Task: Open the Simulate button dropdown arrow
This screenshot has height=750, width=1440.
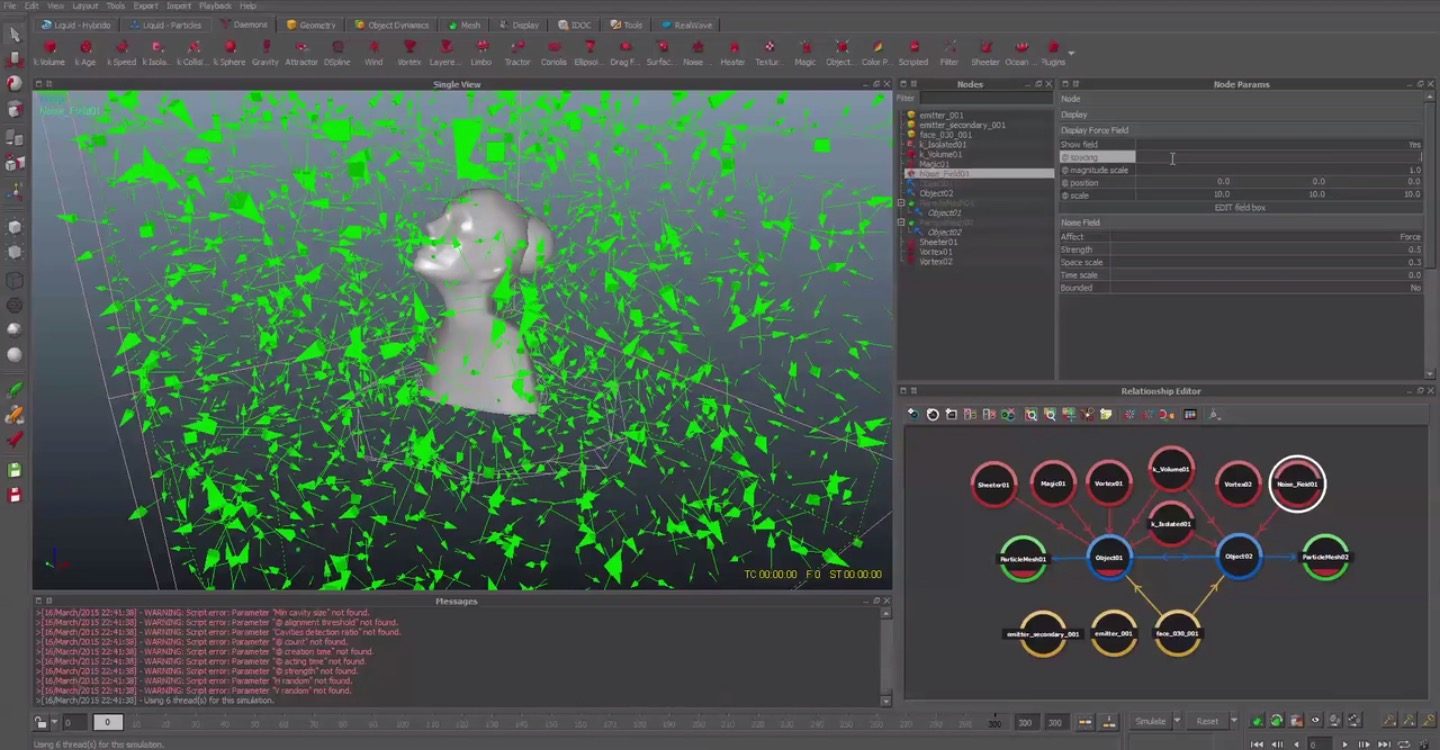Action: tap(1177, 721)
